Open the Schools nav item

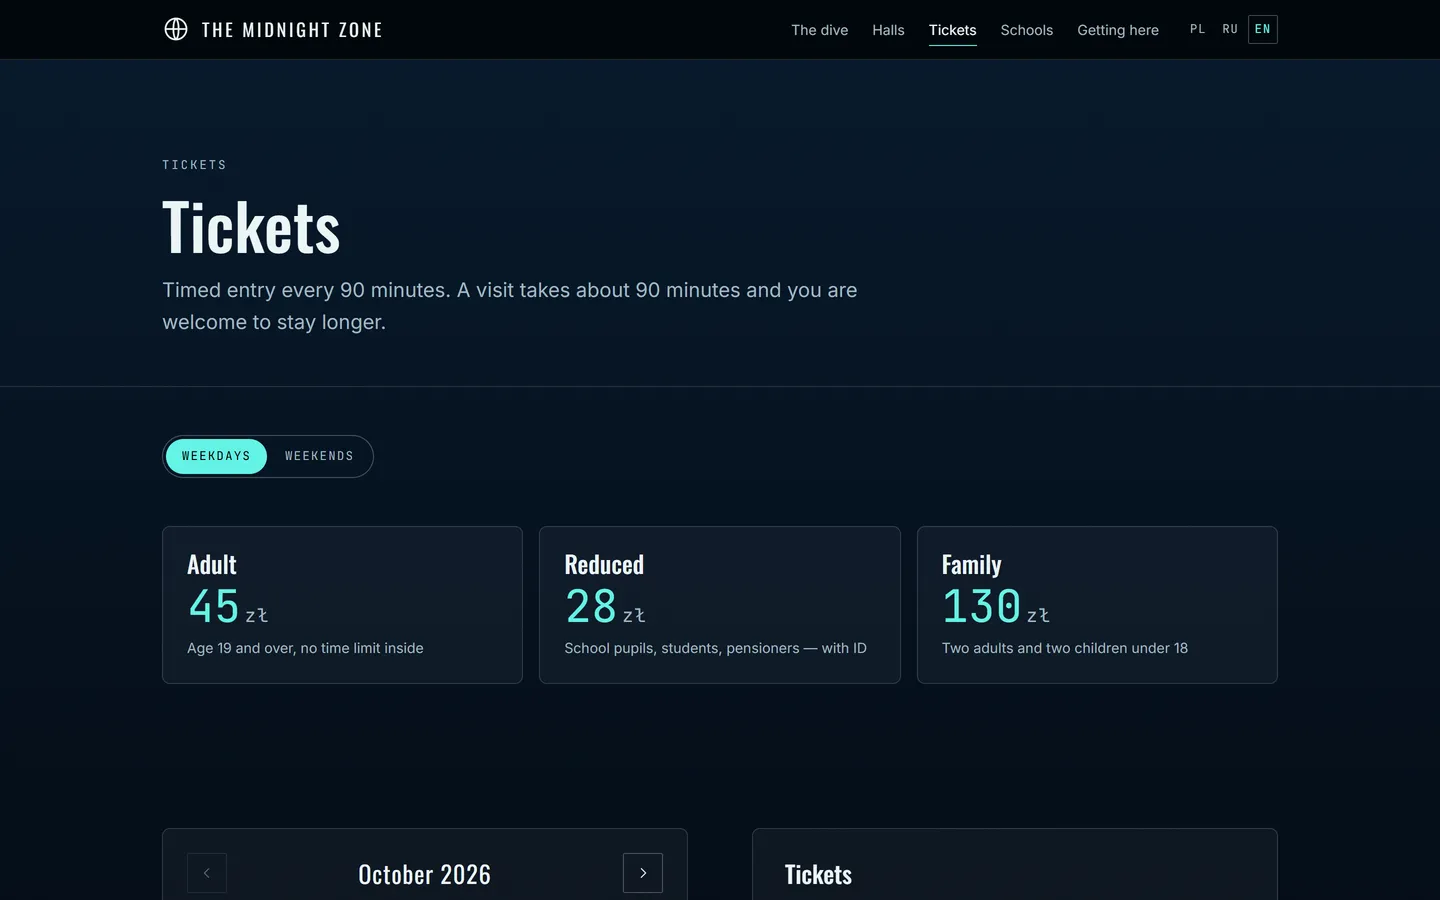(x=1026, y=30)
